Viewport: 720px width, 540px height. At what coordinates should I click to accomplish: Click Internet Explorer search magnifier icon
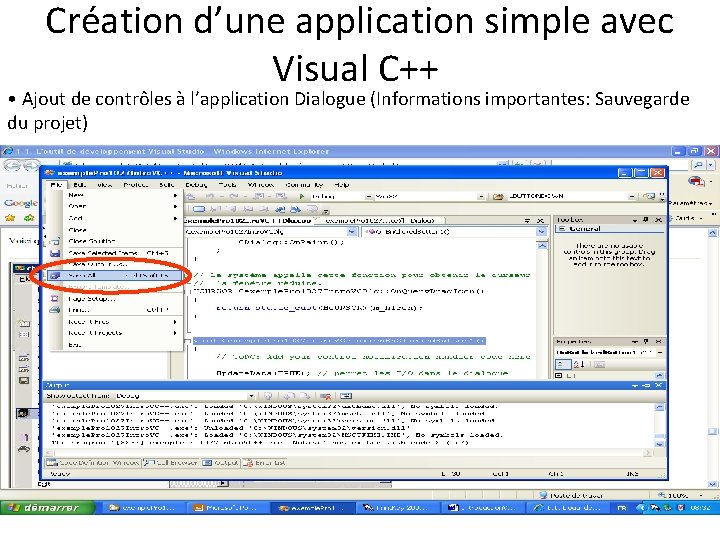(x=698, y=165)
